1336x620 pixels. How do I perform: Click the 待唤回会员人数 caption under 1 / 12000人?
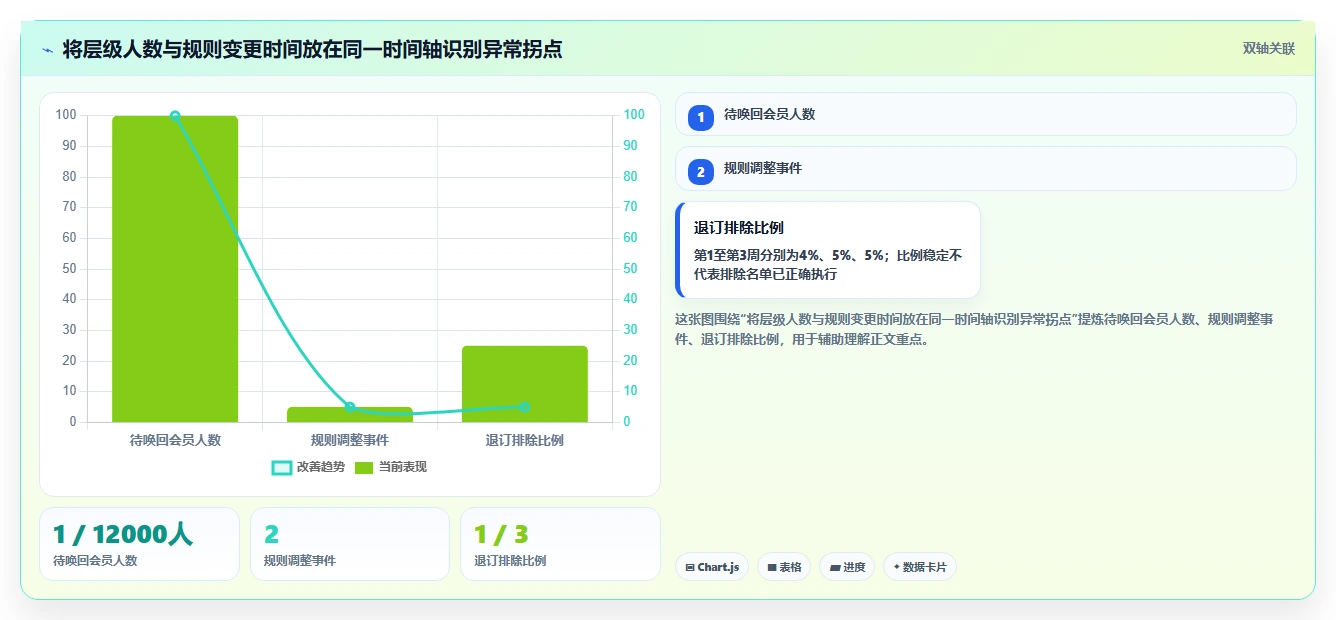(x=95, y=560)
